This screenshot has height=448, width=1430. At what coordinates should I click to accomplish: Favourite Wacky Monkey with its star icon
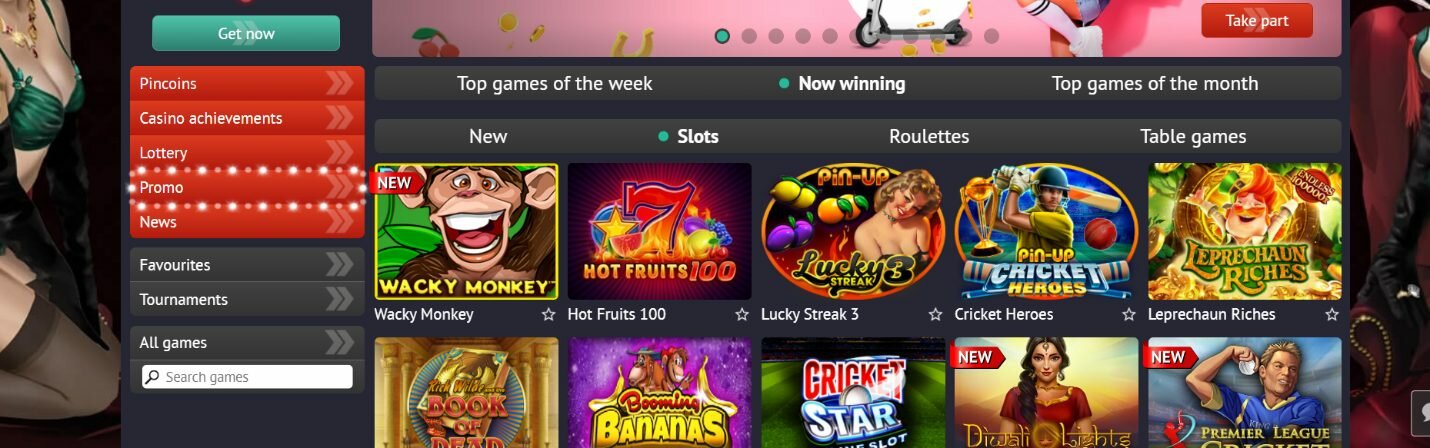(x=548, y=315)
